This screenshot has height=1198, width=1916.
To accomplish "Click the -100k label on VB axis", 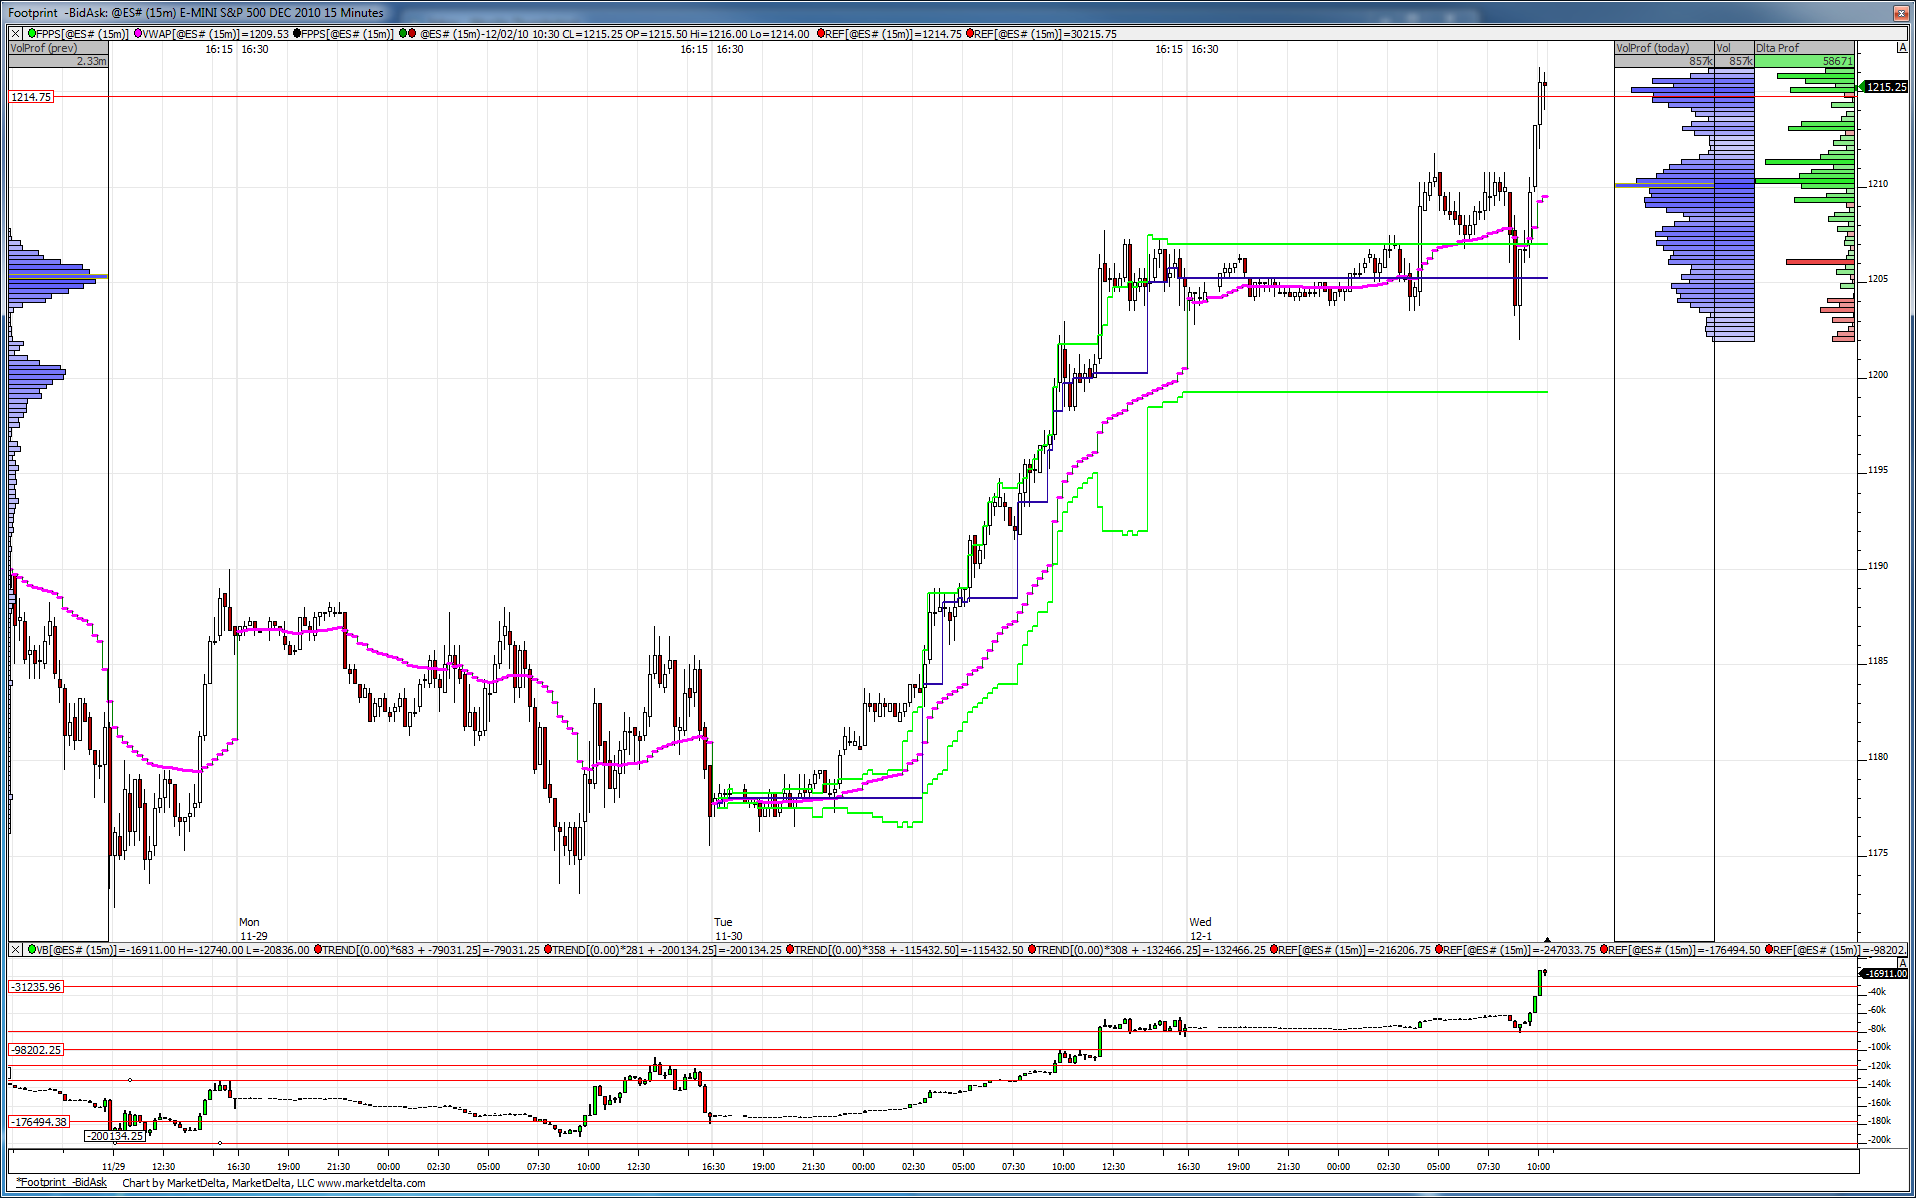I will point(1879,1047).
